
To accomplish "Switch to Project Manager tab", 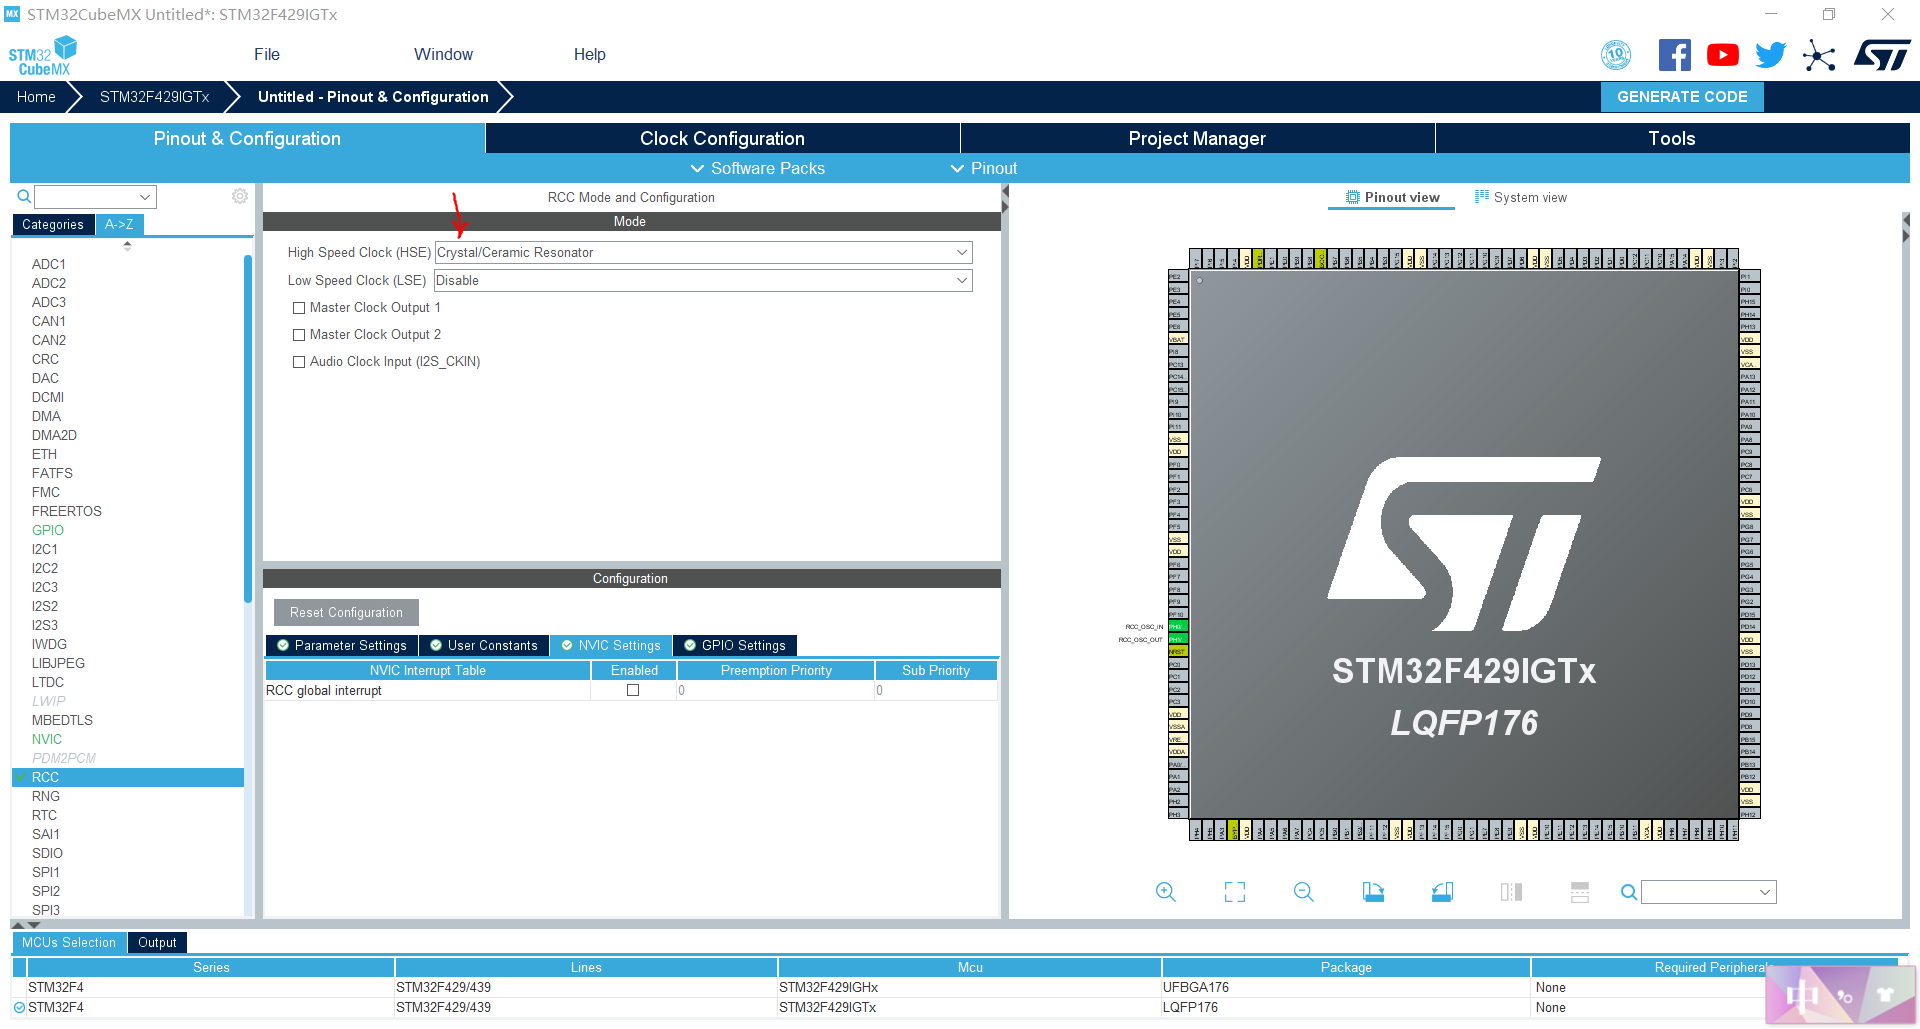I will tap(1197, 139).
